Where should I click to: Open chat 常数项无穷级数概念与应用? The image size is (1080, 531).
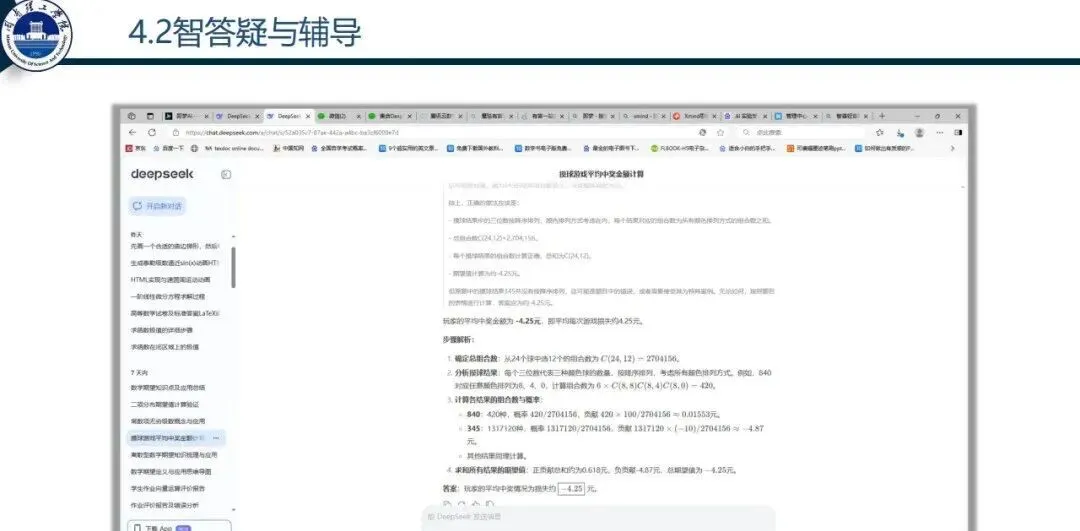click(x=167, y=421)
